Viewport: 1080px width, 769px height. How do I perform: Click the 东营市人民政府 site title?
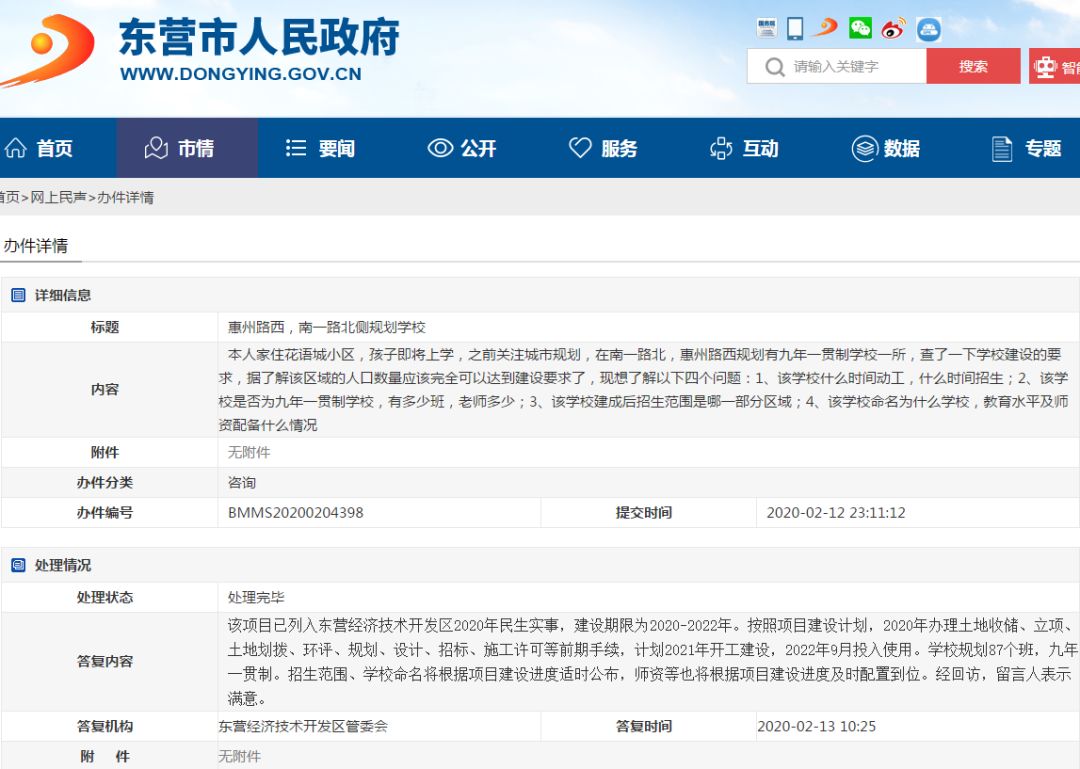(259, 36)
